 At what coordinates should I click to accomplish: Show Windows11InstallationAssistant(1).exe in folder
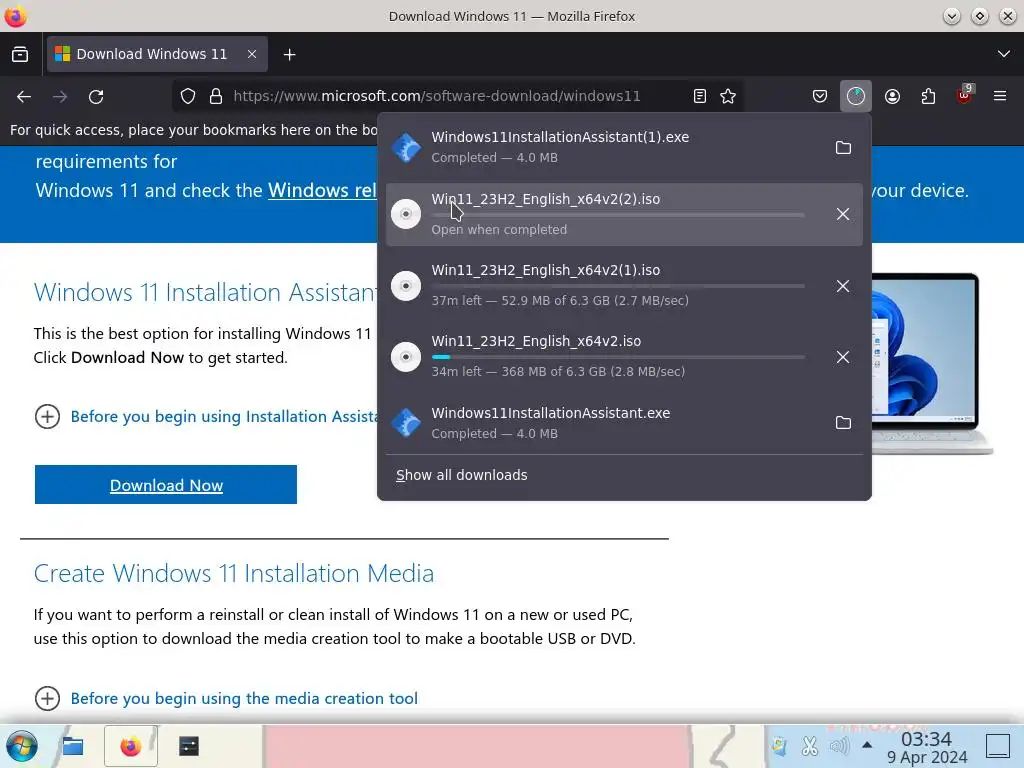coord(843,148)
